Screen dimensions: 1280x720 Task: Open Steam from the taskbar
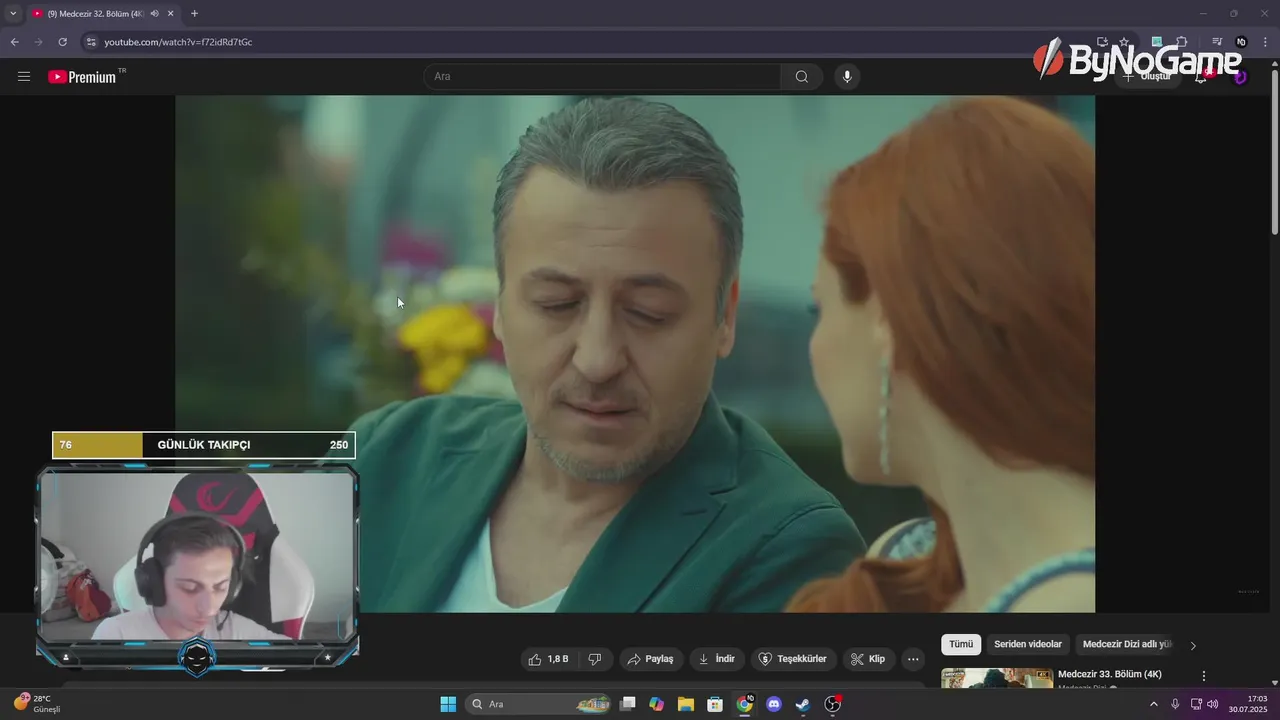[x=803, y=704]
